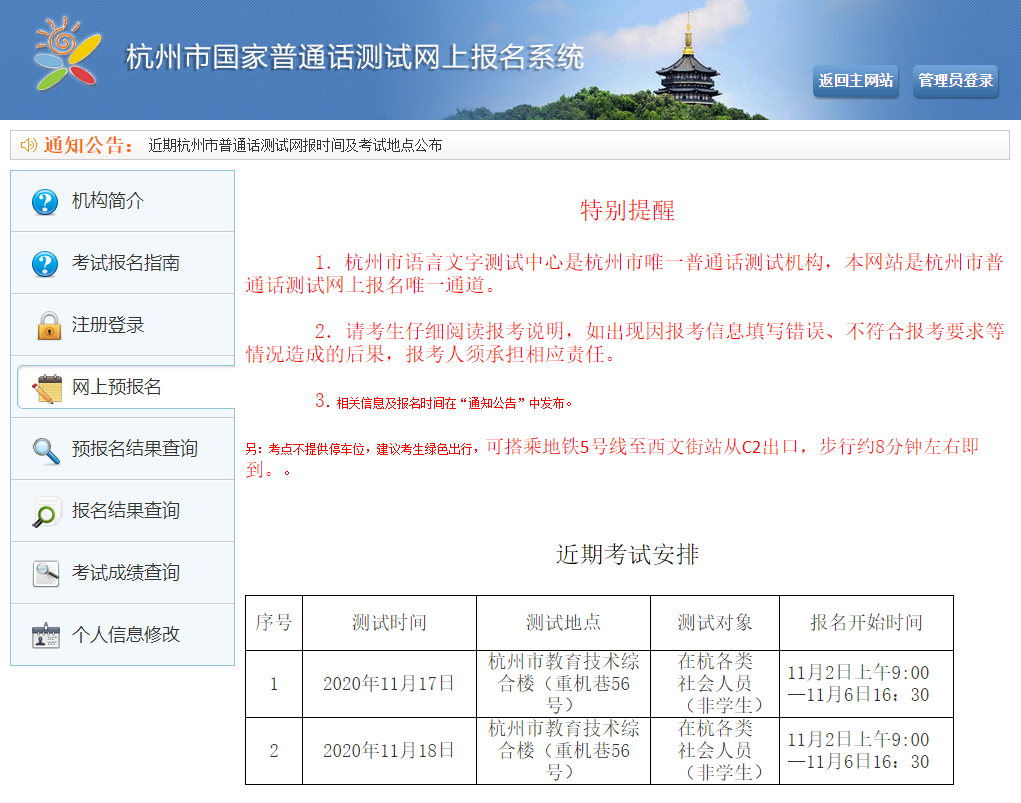Screen dimensions: 1021x803
Task: Select the 网上预报名 tab in the sidebar
Action: 117,387
